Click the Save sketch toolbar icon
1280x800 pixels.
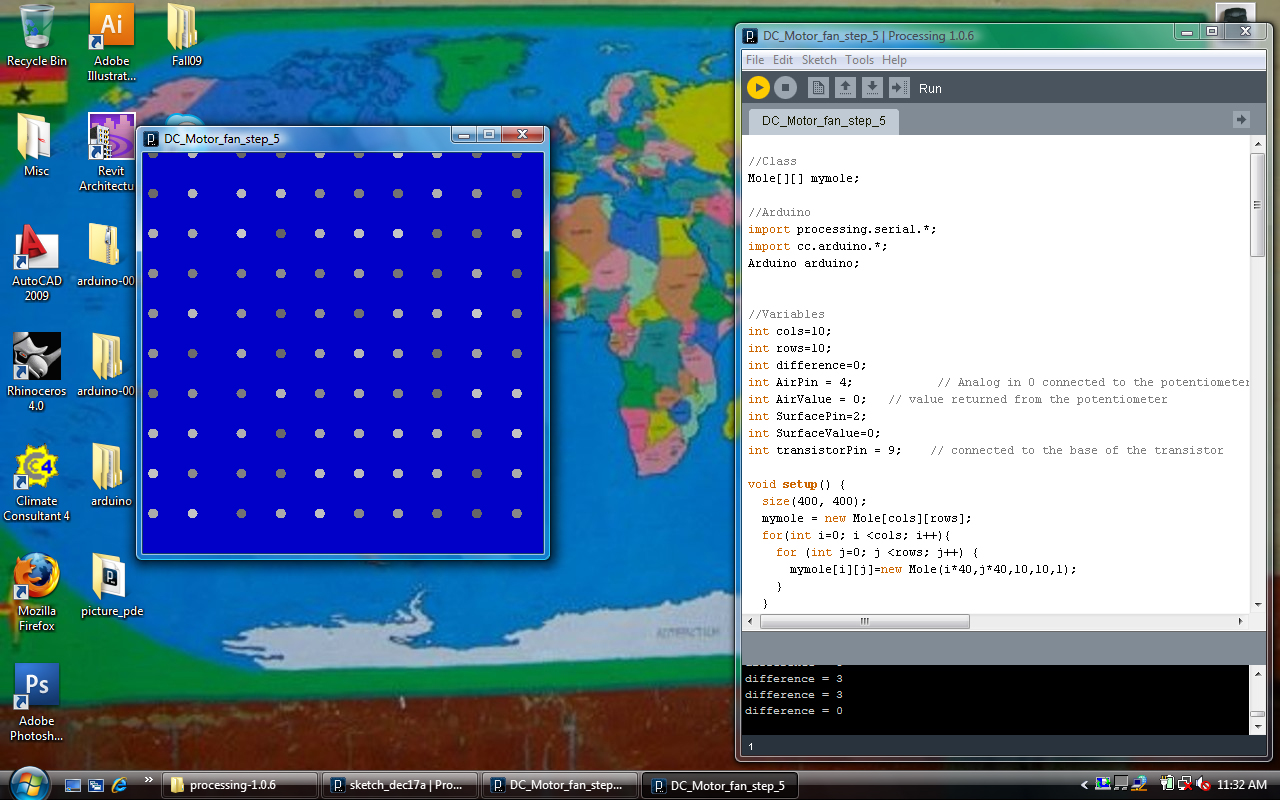pyautogui.click(x=872, y=88)
